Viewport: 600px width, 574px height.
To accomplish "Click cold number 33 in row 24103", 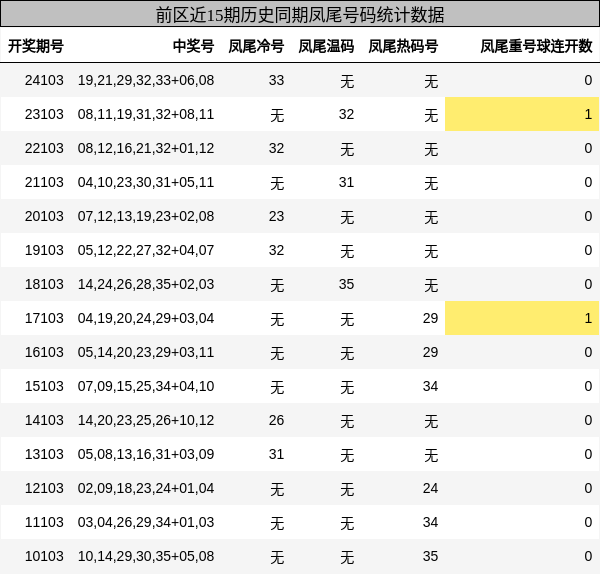I will click(x=276, y=80).
